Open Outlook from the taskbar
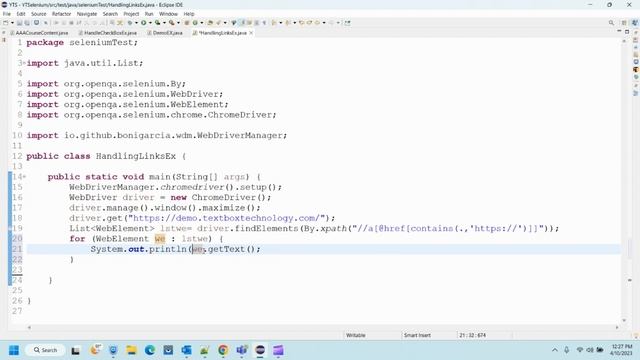Image resolution: width=640 pixels, height=360 pixels. [187, 350]
